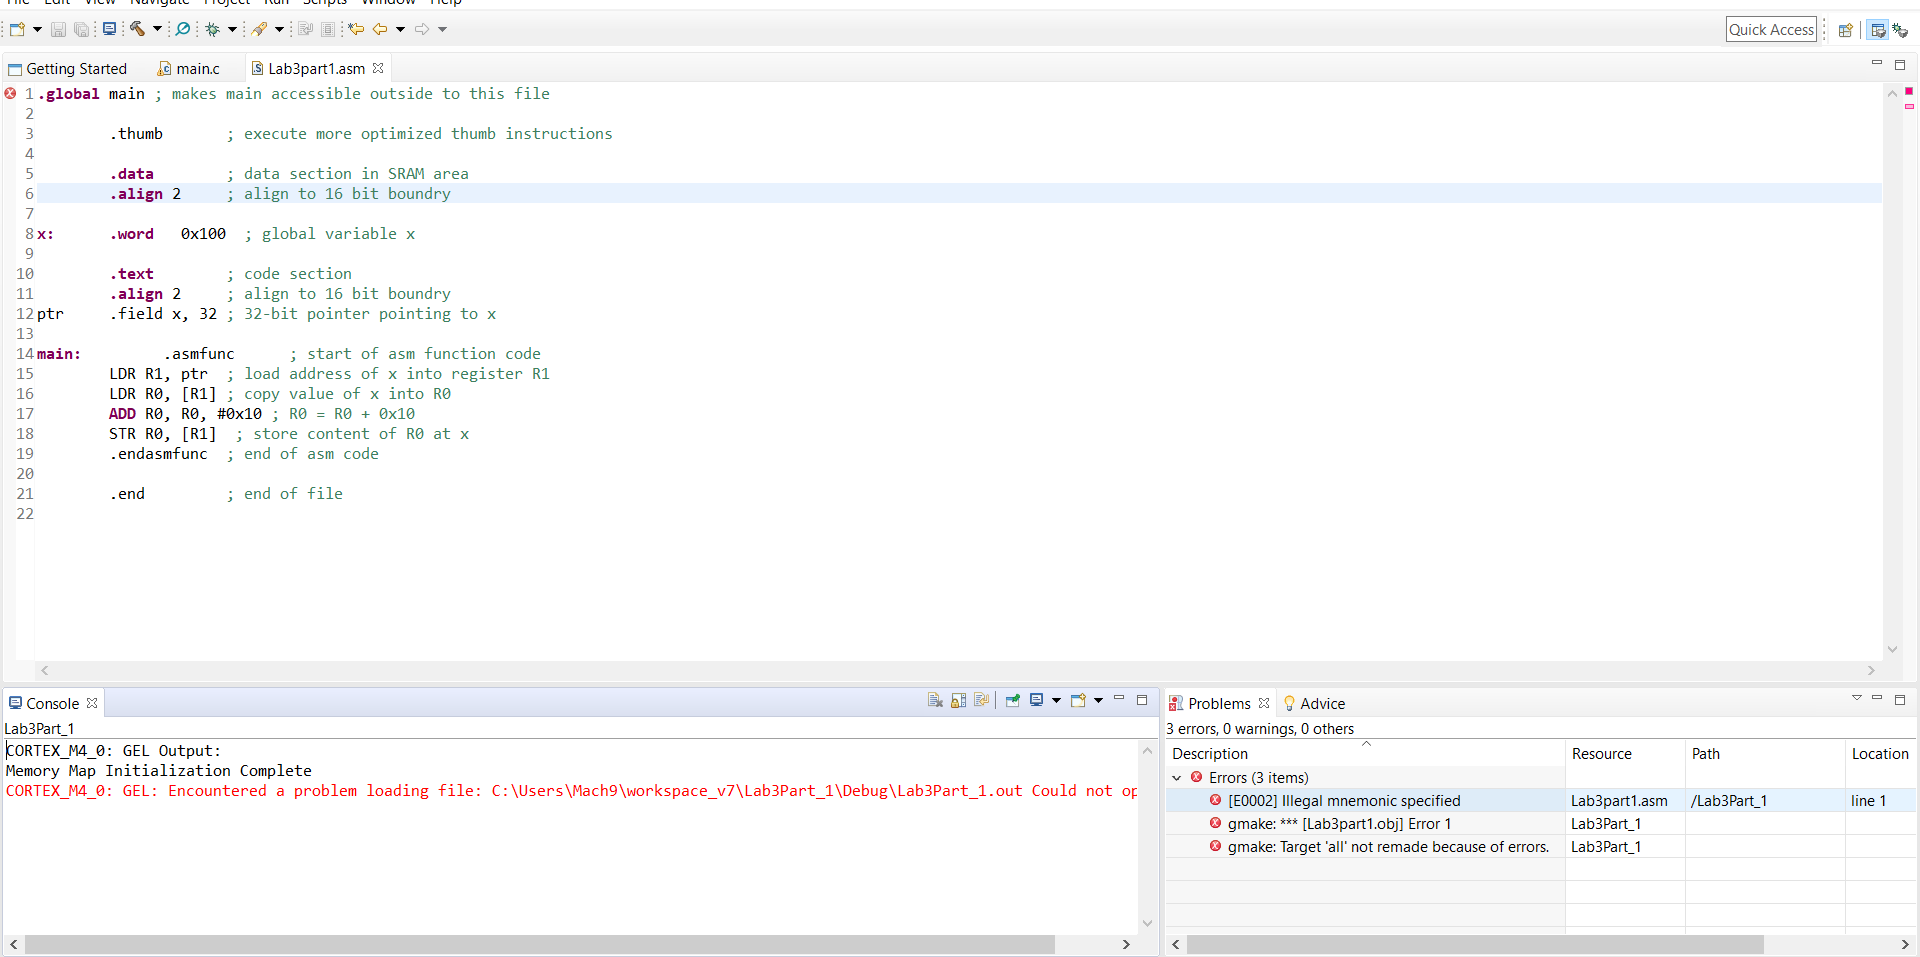Open the Advice tab next to Problems
Image resolution: width=1920 pixels, height=957 pixels.
click(x=1322, y=703)
